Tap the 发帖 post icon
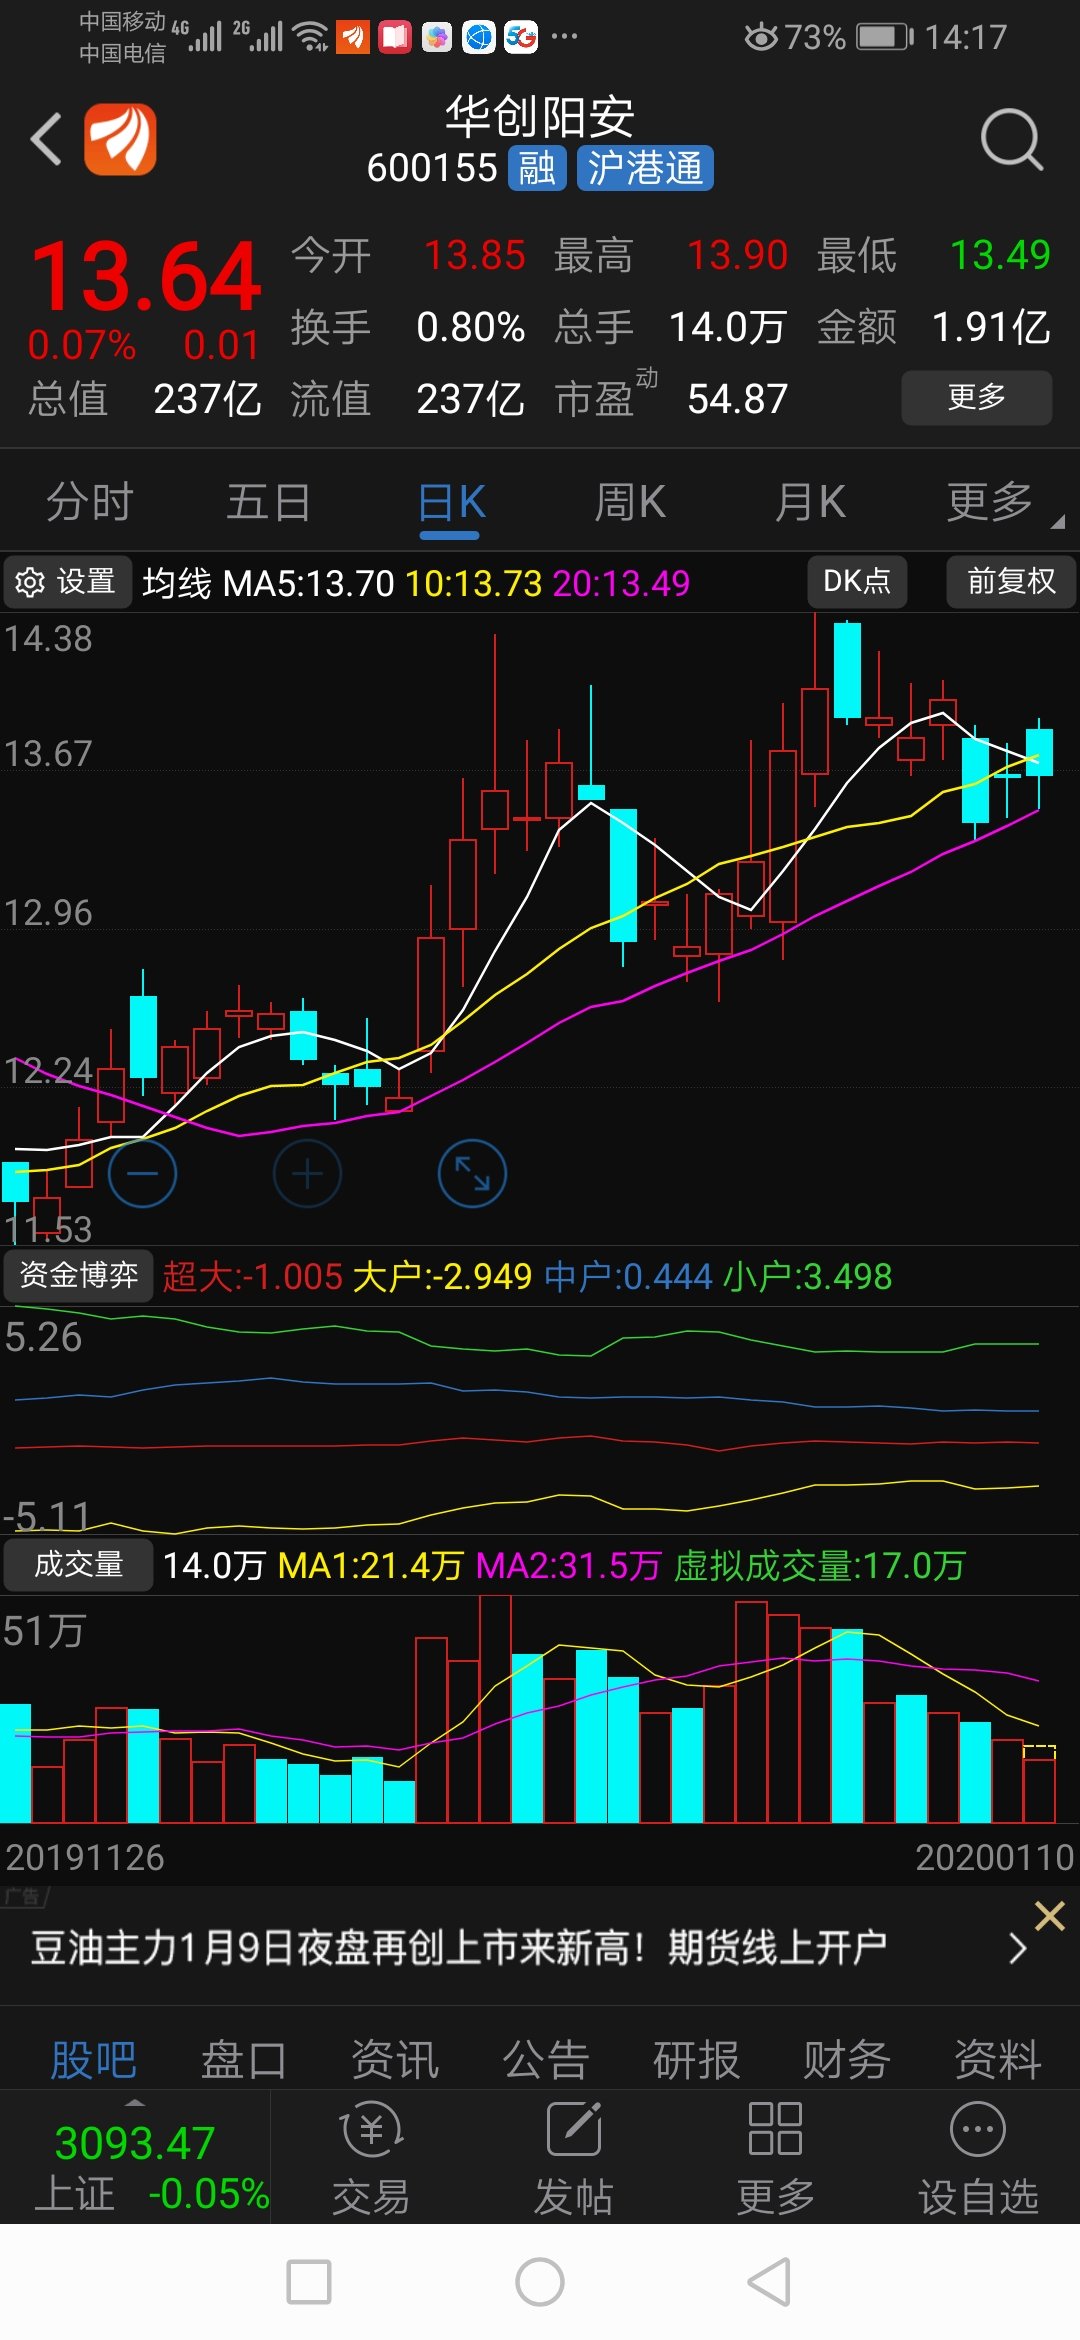 click(574, 2156)
